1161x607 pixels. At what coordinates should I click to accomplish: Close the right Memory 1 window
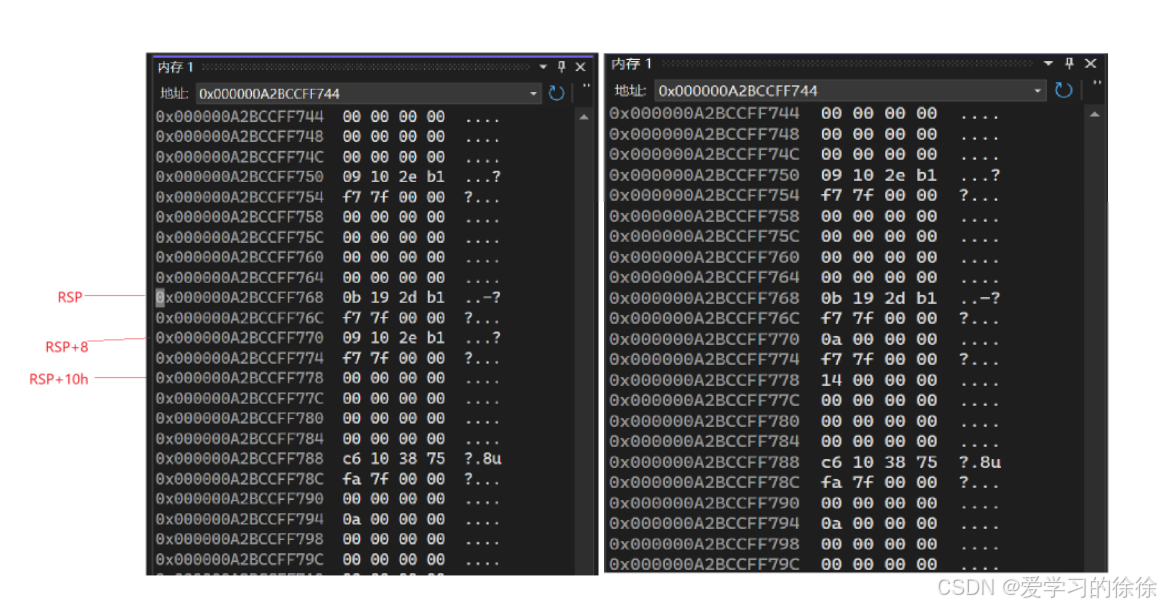pyautogui.click(x=1090, y=64)
